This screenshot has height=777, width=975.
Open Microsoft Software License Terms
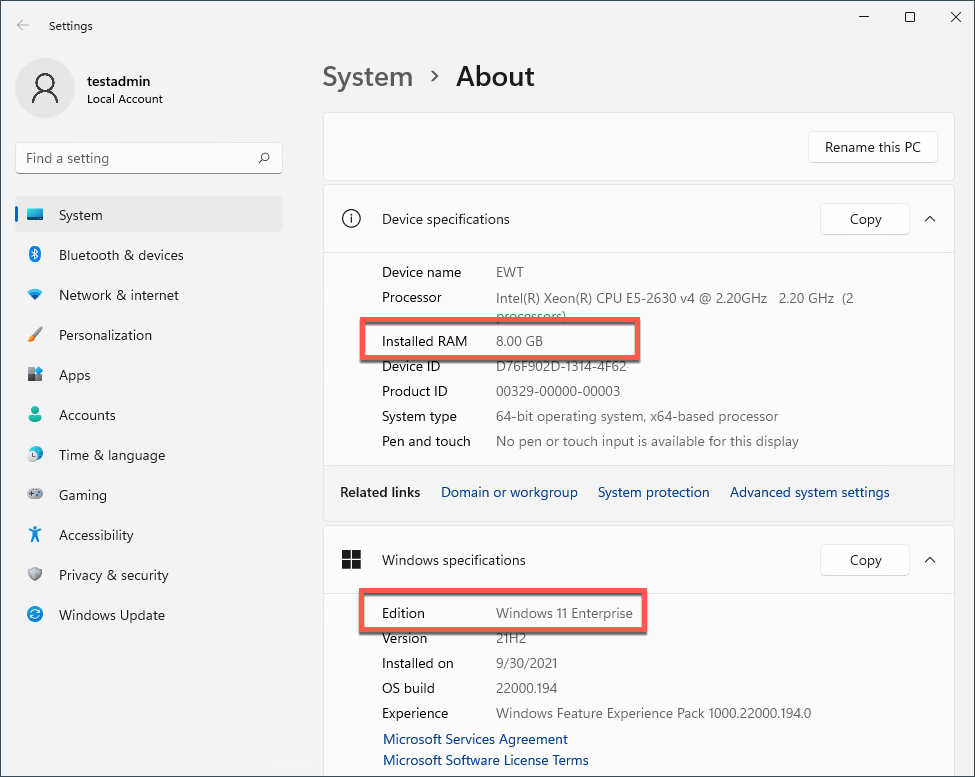486,760
